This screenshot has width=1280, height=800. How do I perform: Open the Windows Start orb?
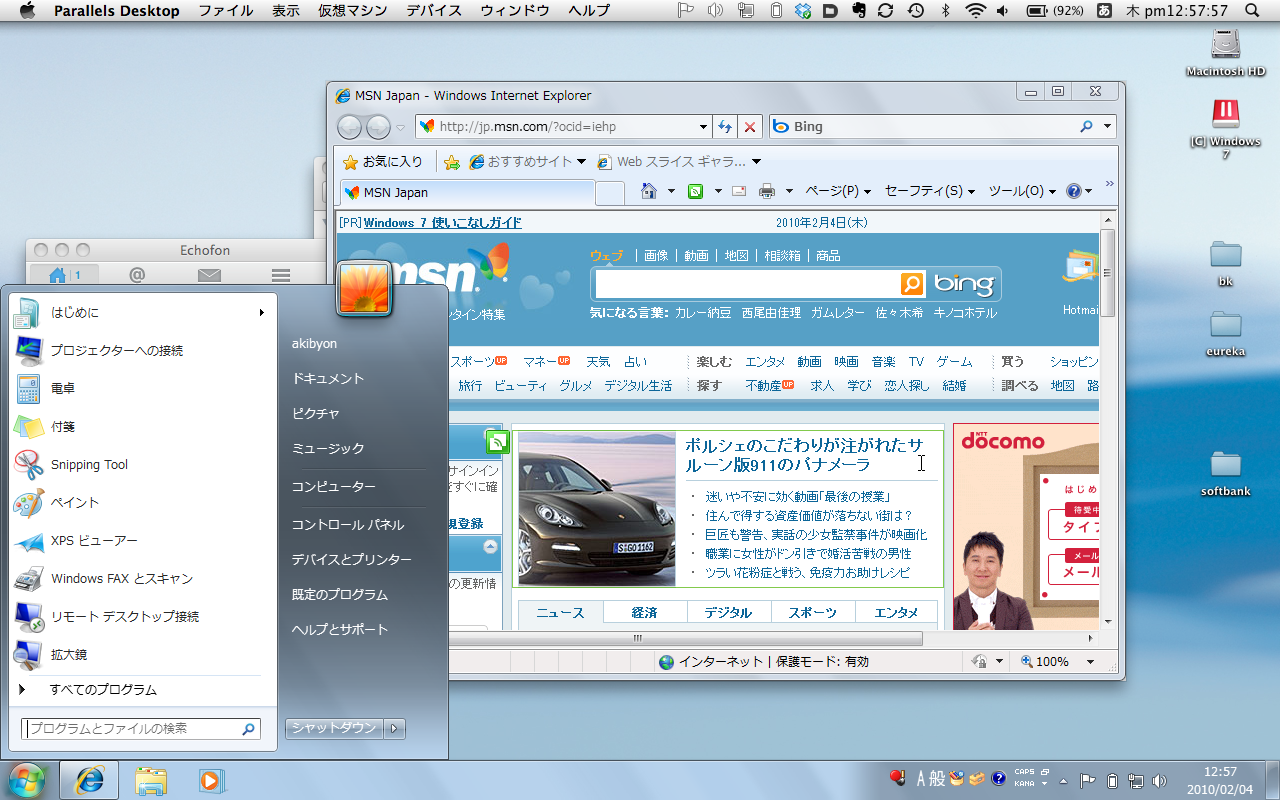click(x=27, y=780)
